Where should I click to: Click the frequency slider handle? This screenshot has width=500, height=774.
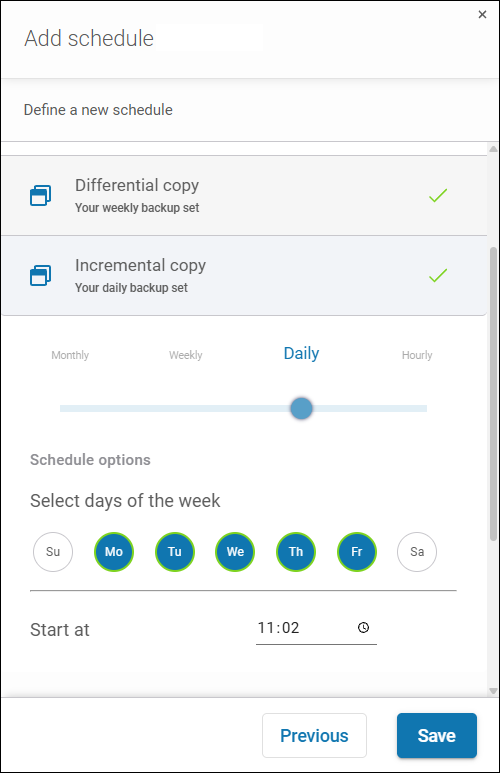pos(301,408)
